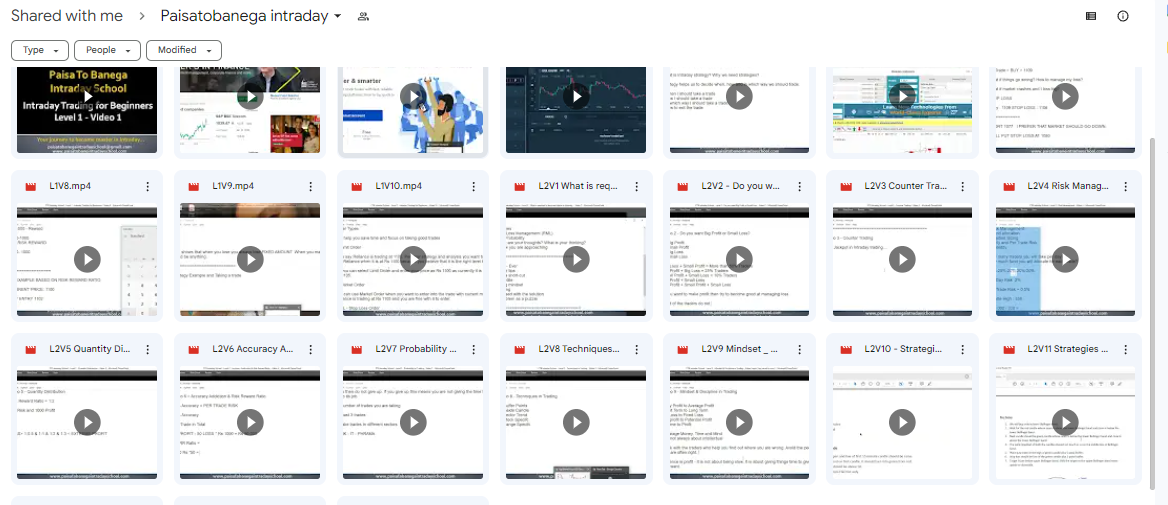Image resolution: width=1168 pixels, height=505 pixels.
Task: Click three-dot menu on L2V4 Risk Management
Action: pyautogui.click(x=1125, y=187)
